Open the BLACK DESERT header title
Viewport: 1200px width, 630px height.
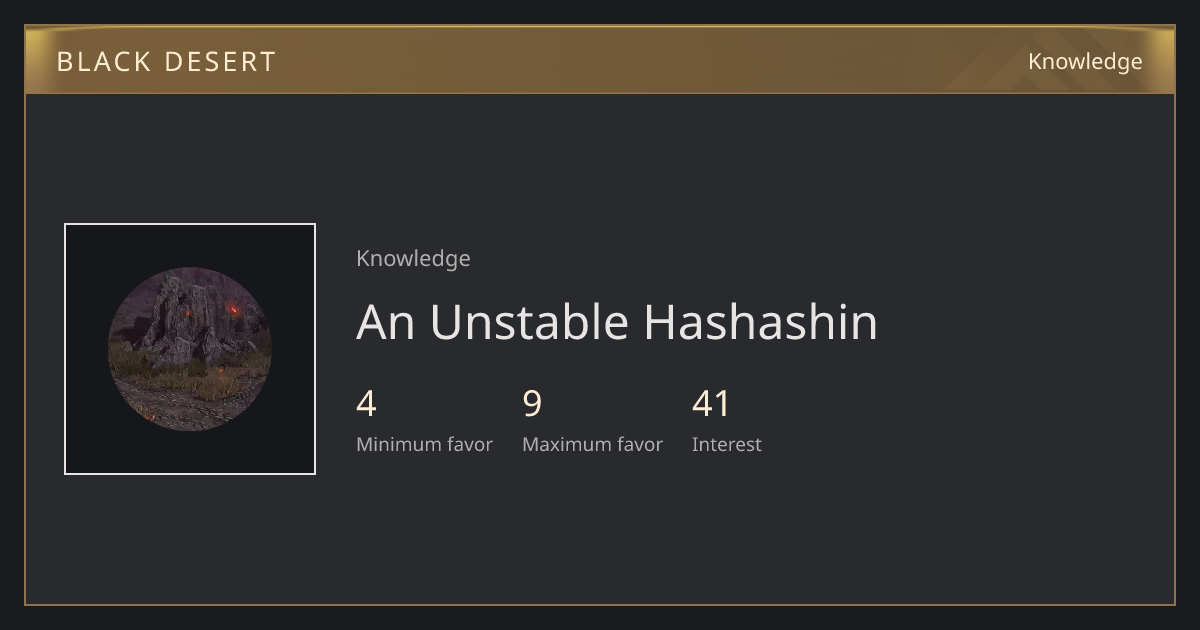point(166,62)
